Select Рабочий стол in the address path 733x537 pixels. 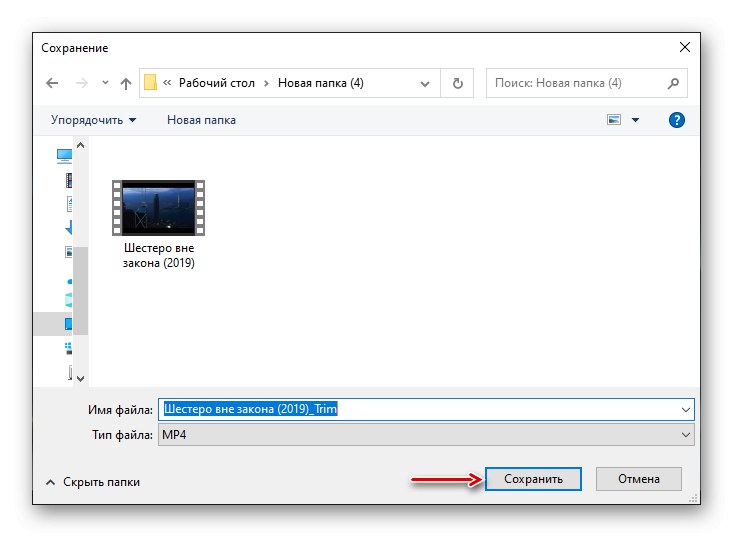[216, 83]
